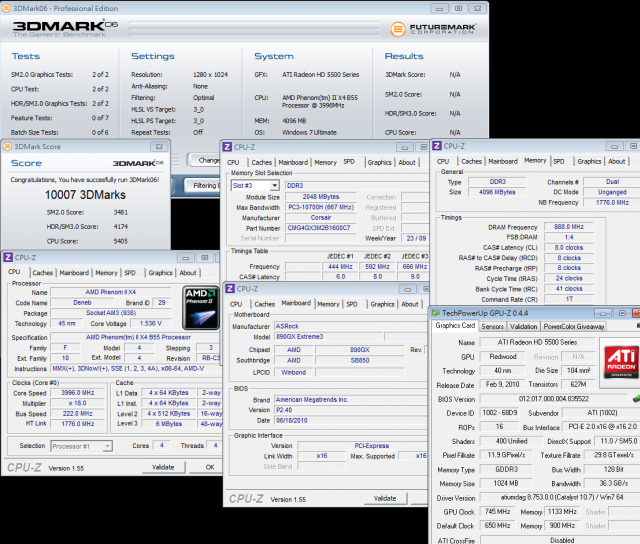Click the Z icon of the CPU-Z SPD window
The height and width of the screenshot is (544, 640).
click(x=227, y=147)
